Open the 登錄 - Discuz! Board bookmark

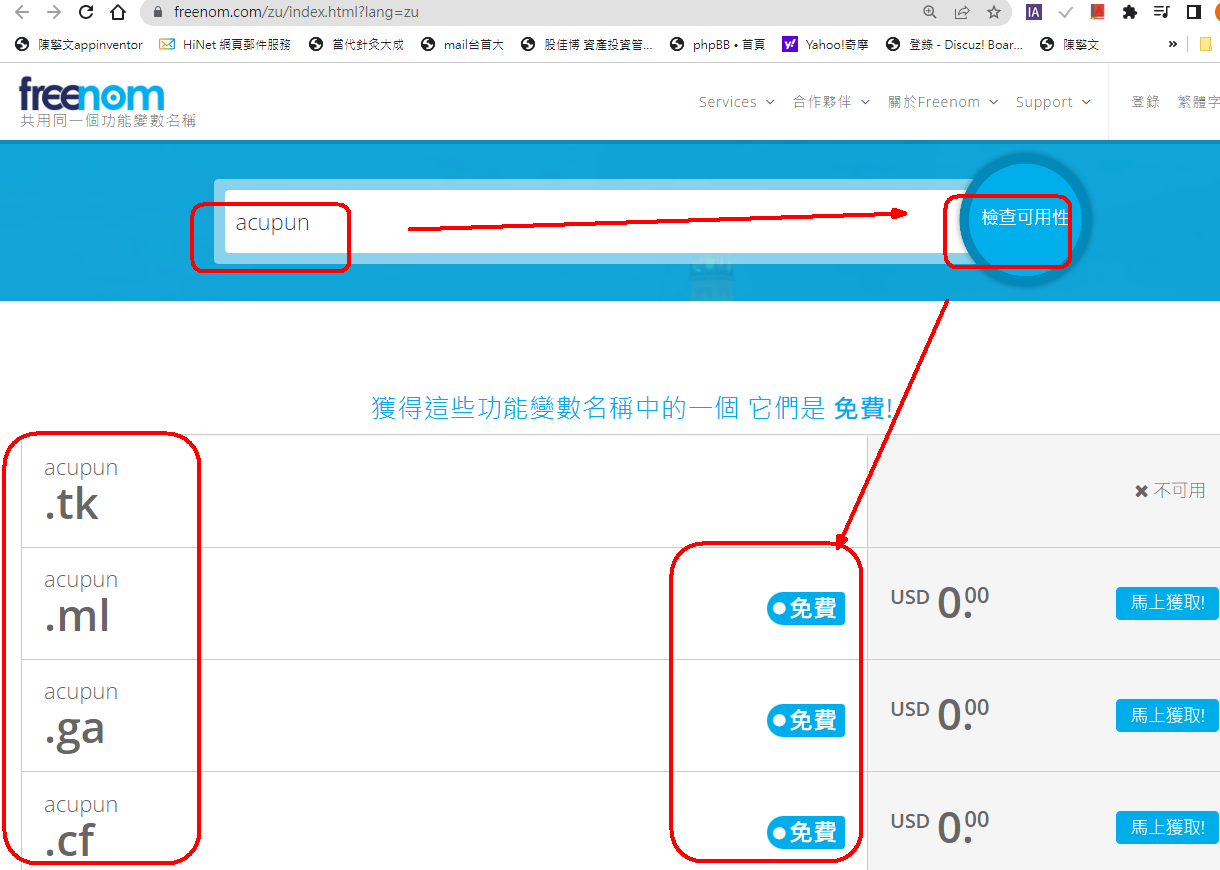click(955, 44)
